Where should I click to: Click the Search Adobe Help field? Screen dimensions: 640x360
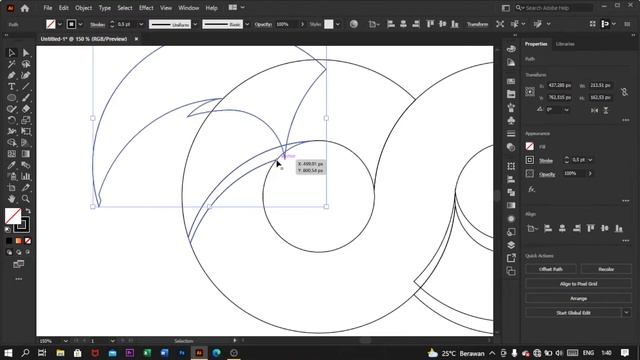[553, 8]
